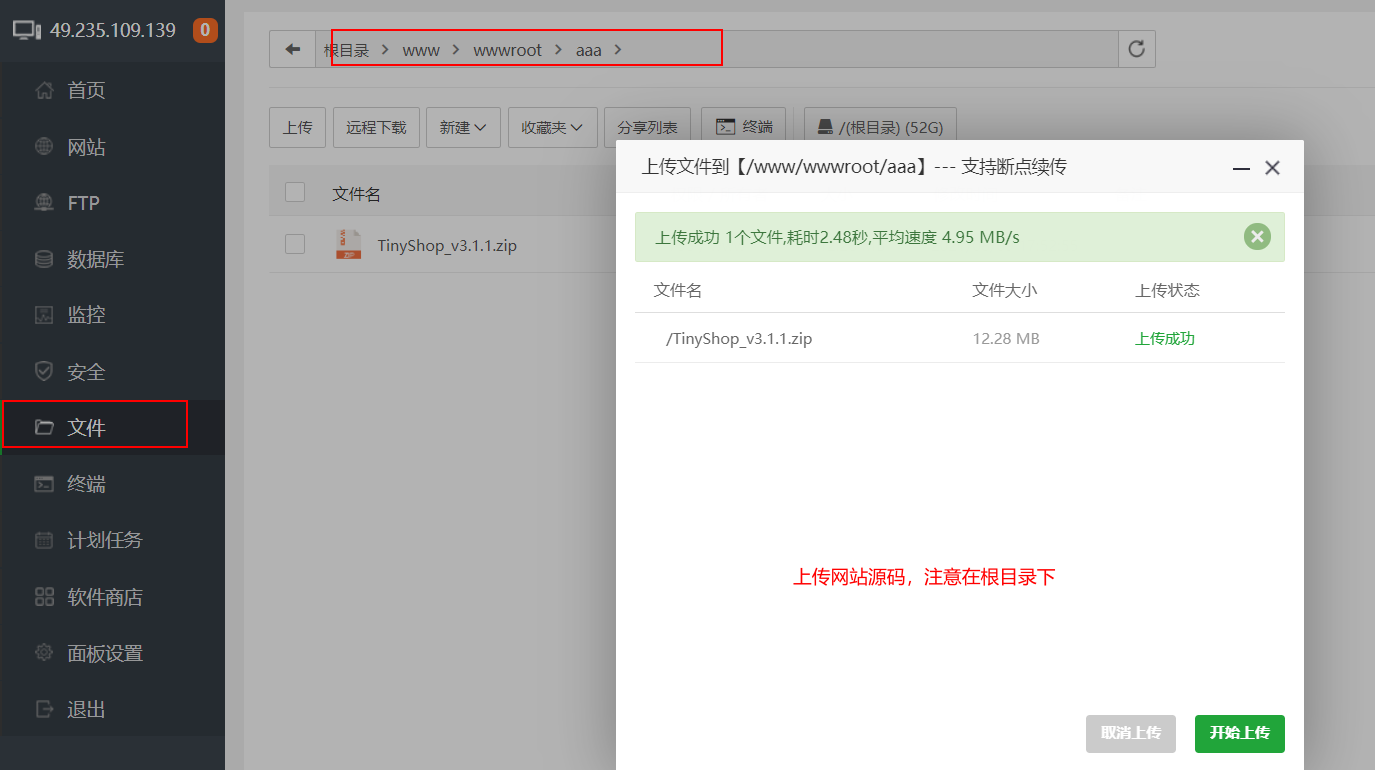Click the database cylinder icon
Image resolution: width=1375 pixels, height=770 pixels.
[44, 259]
